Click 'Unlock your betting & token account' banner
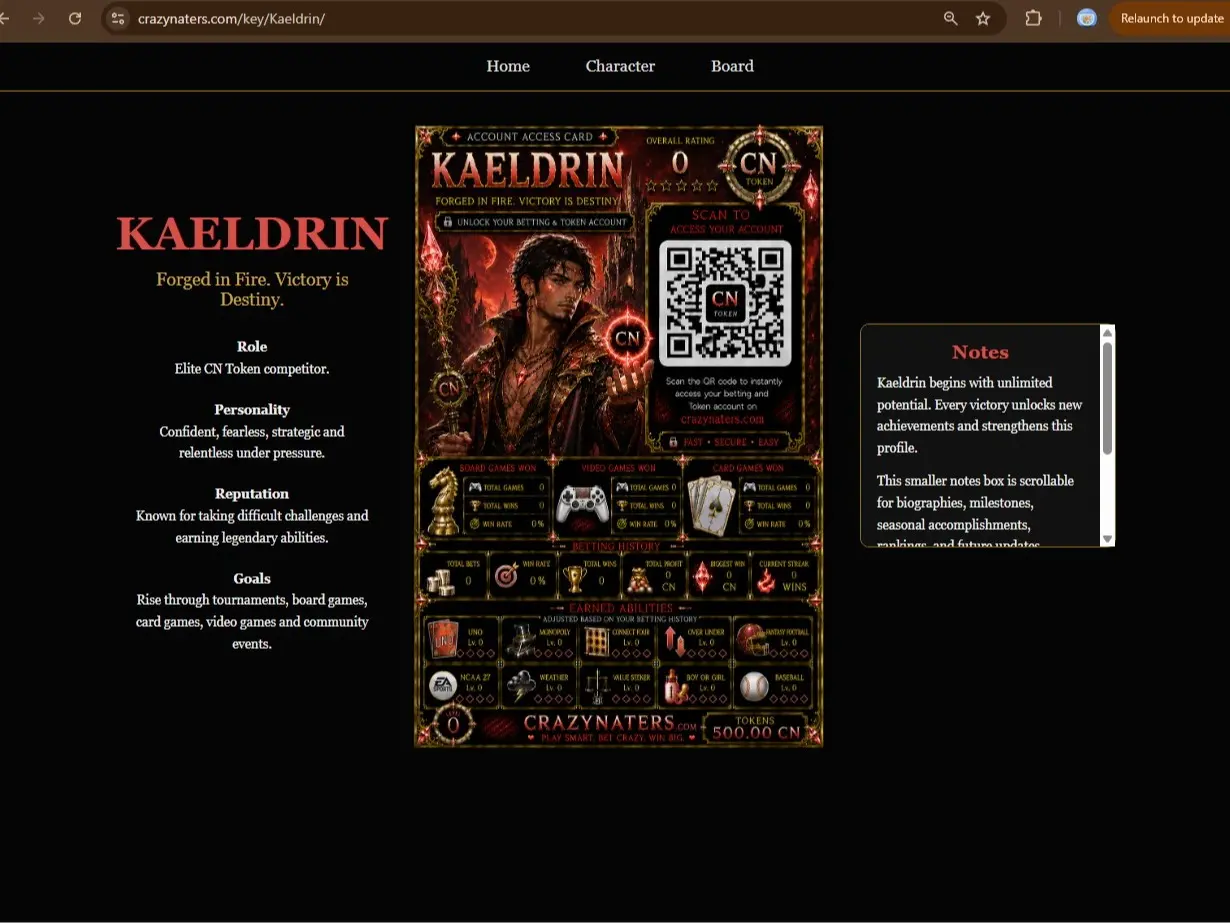 (535, 222)
